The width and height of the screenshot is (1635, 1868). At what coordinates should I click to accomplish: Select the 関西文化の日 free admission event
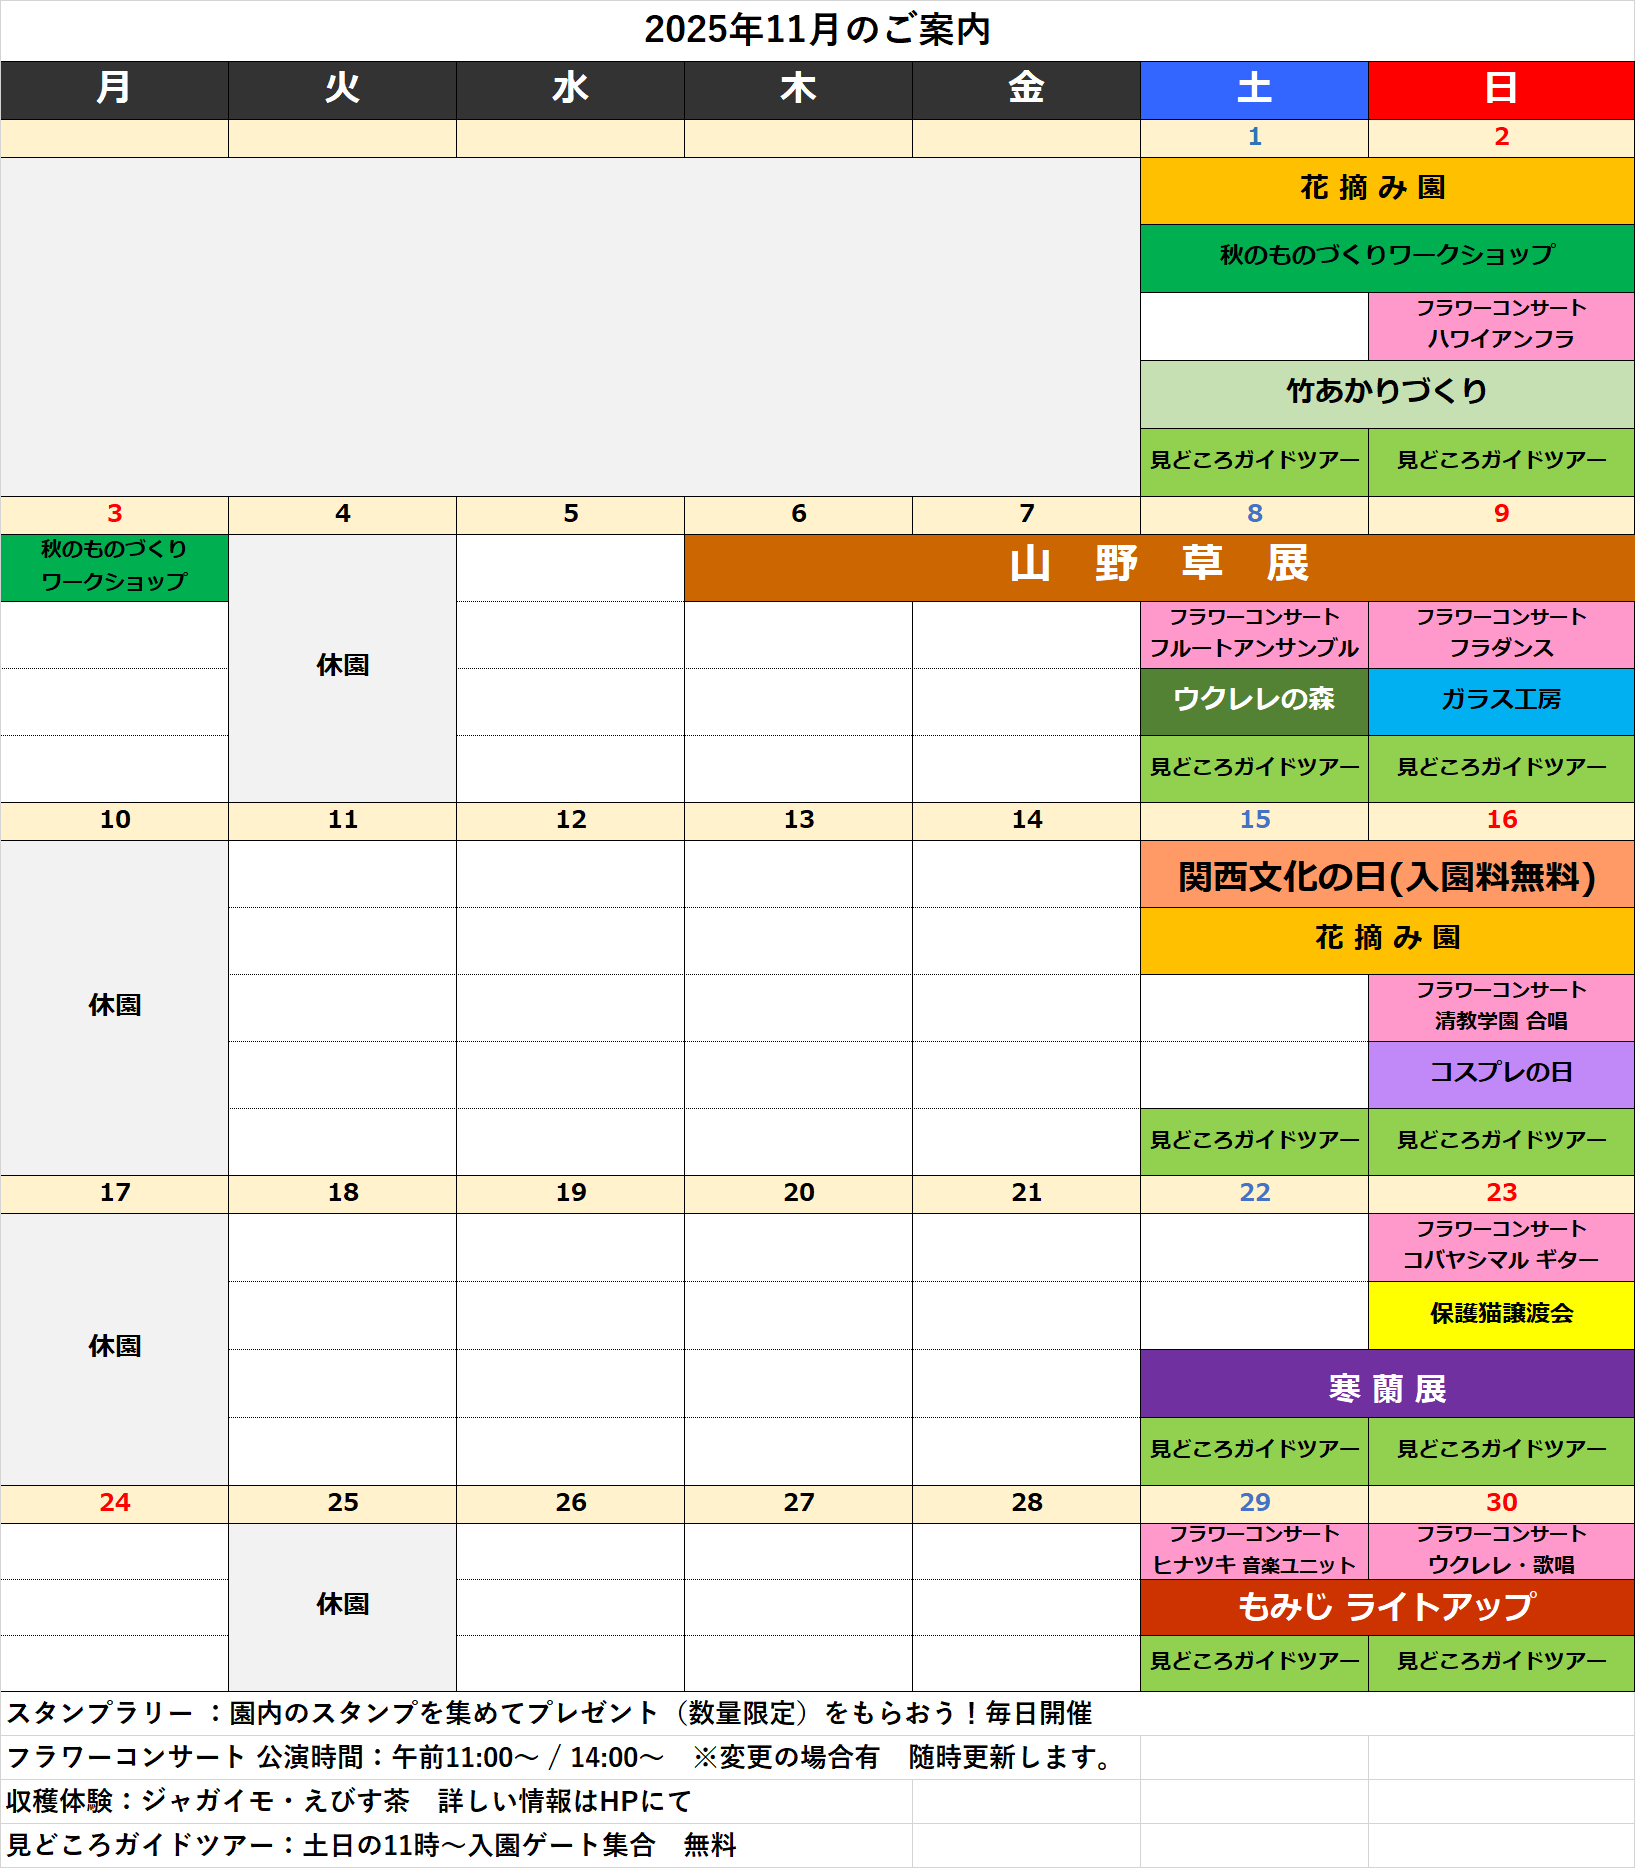click(1386, 875)
